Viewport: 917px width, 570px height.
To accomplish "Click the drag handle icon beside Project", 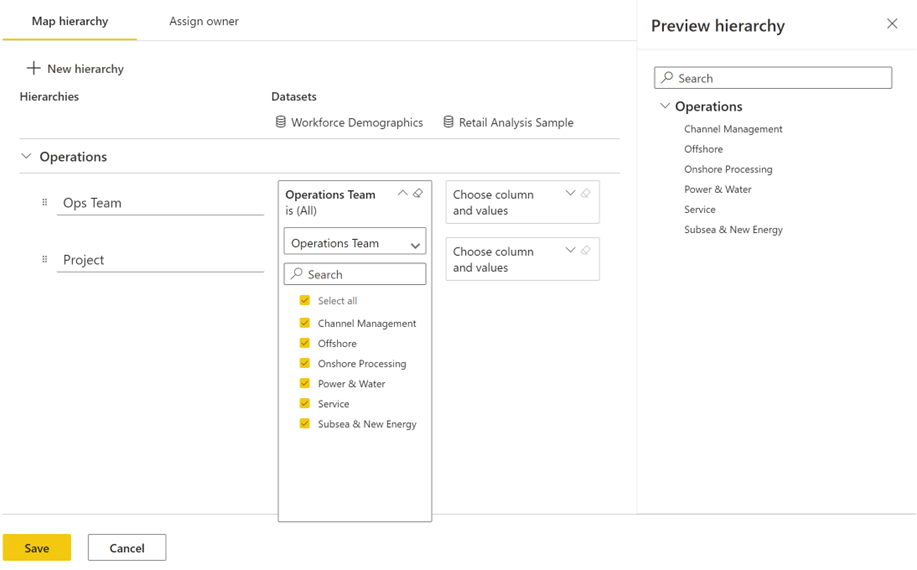I will [44, 260].
